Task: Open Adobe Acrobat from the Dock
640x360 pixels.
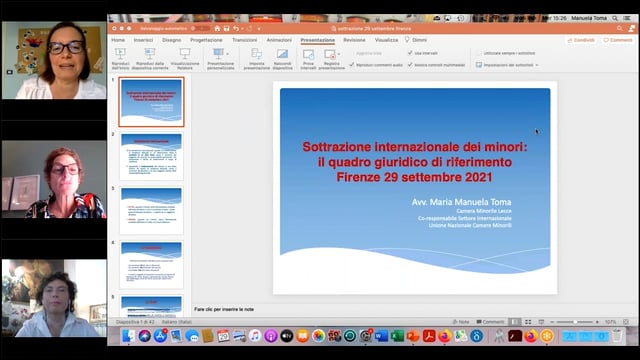Action: point(429,336)
